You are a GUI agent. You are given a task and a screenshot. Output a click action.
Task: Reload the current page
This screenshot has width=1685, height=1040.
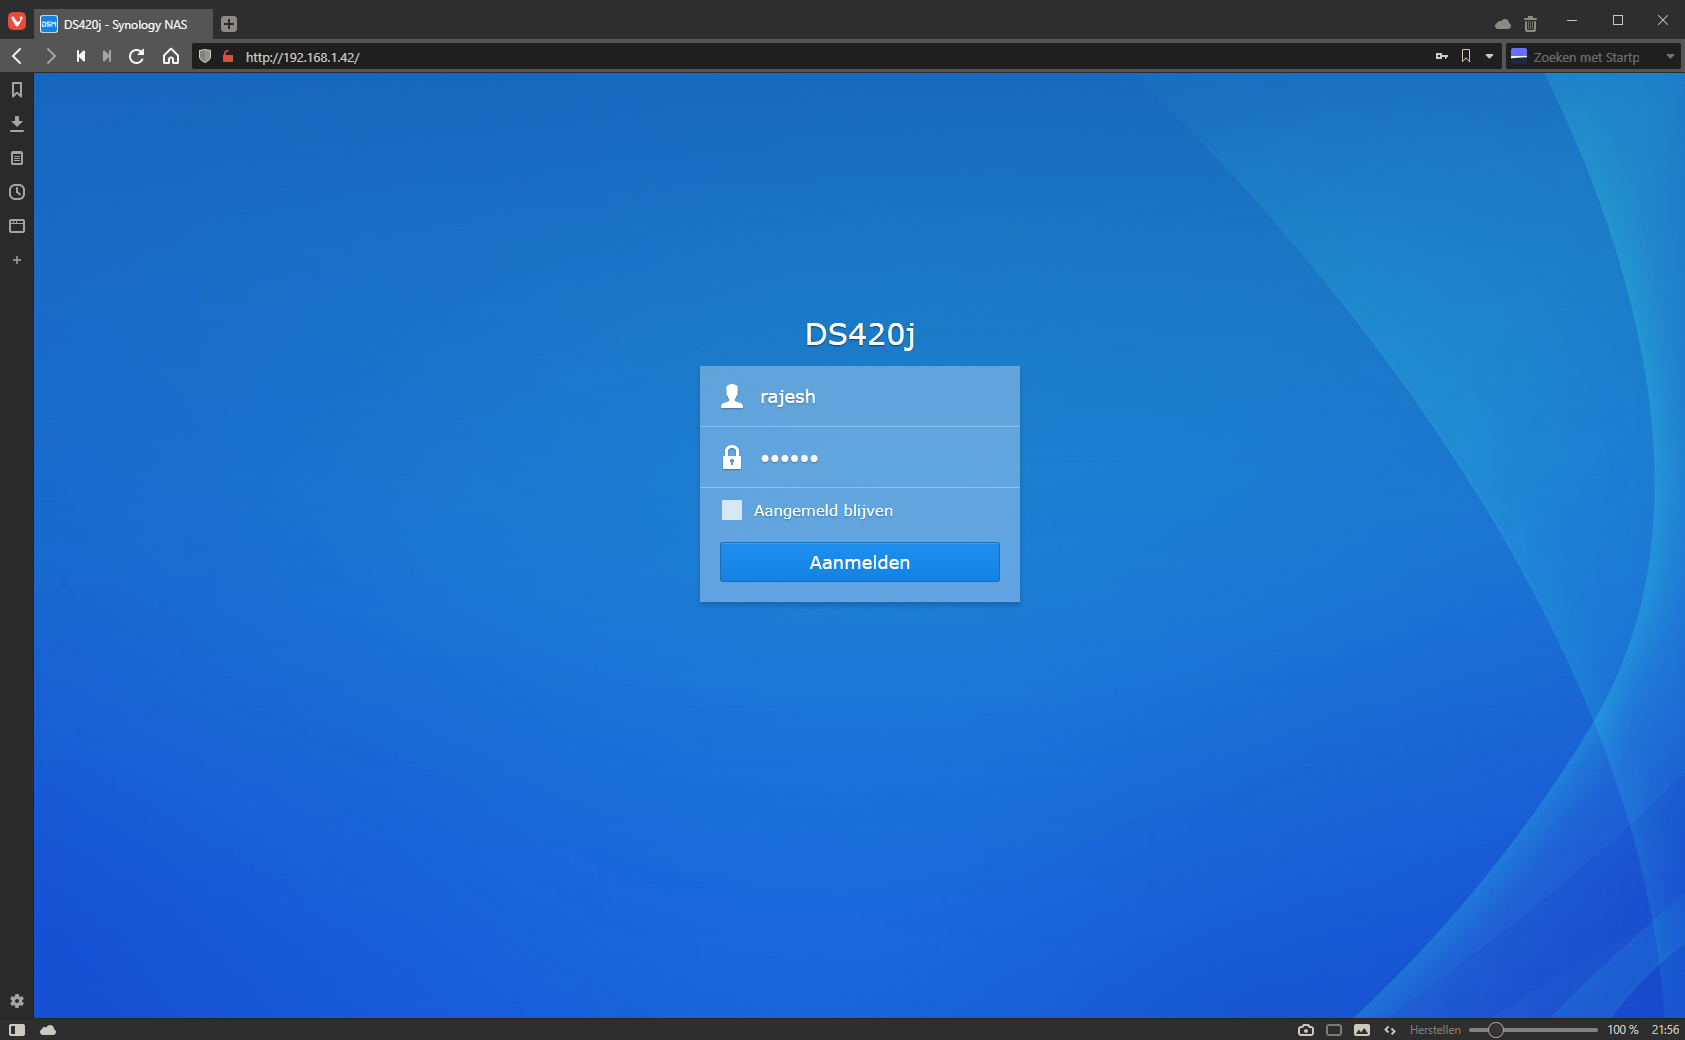[x=137, y=56]
